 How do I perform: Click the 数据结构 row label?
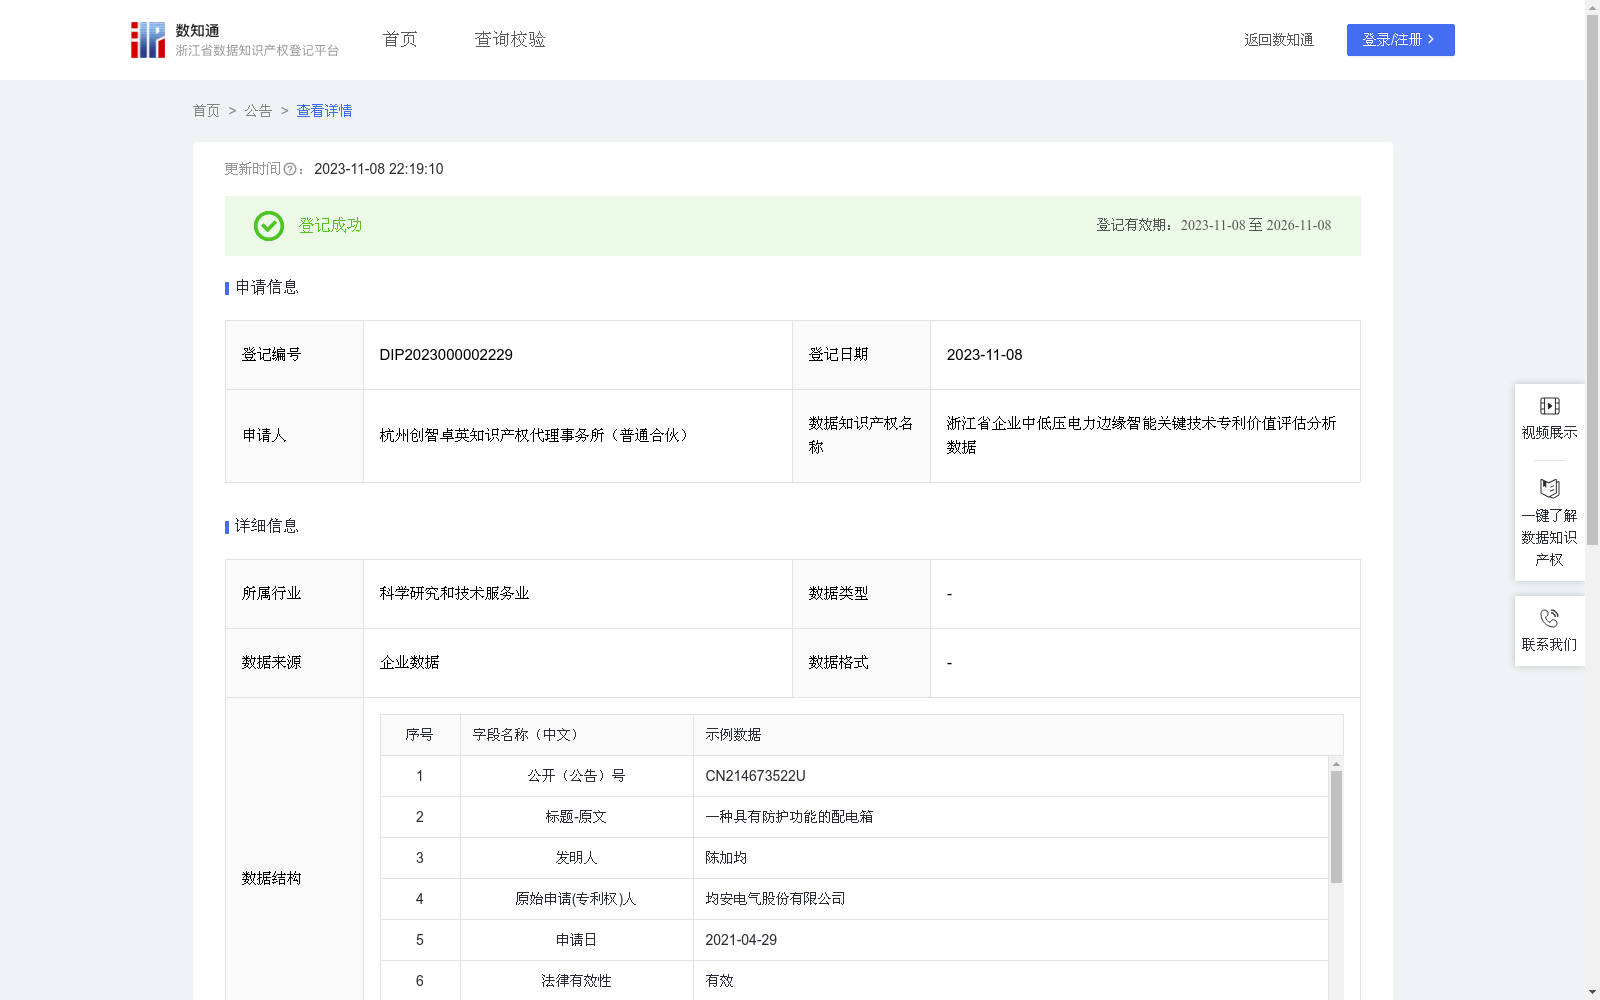click(271, 879)
